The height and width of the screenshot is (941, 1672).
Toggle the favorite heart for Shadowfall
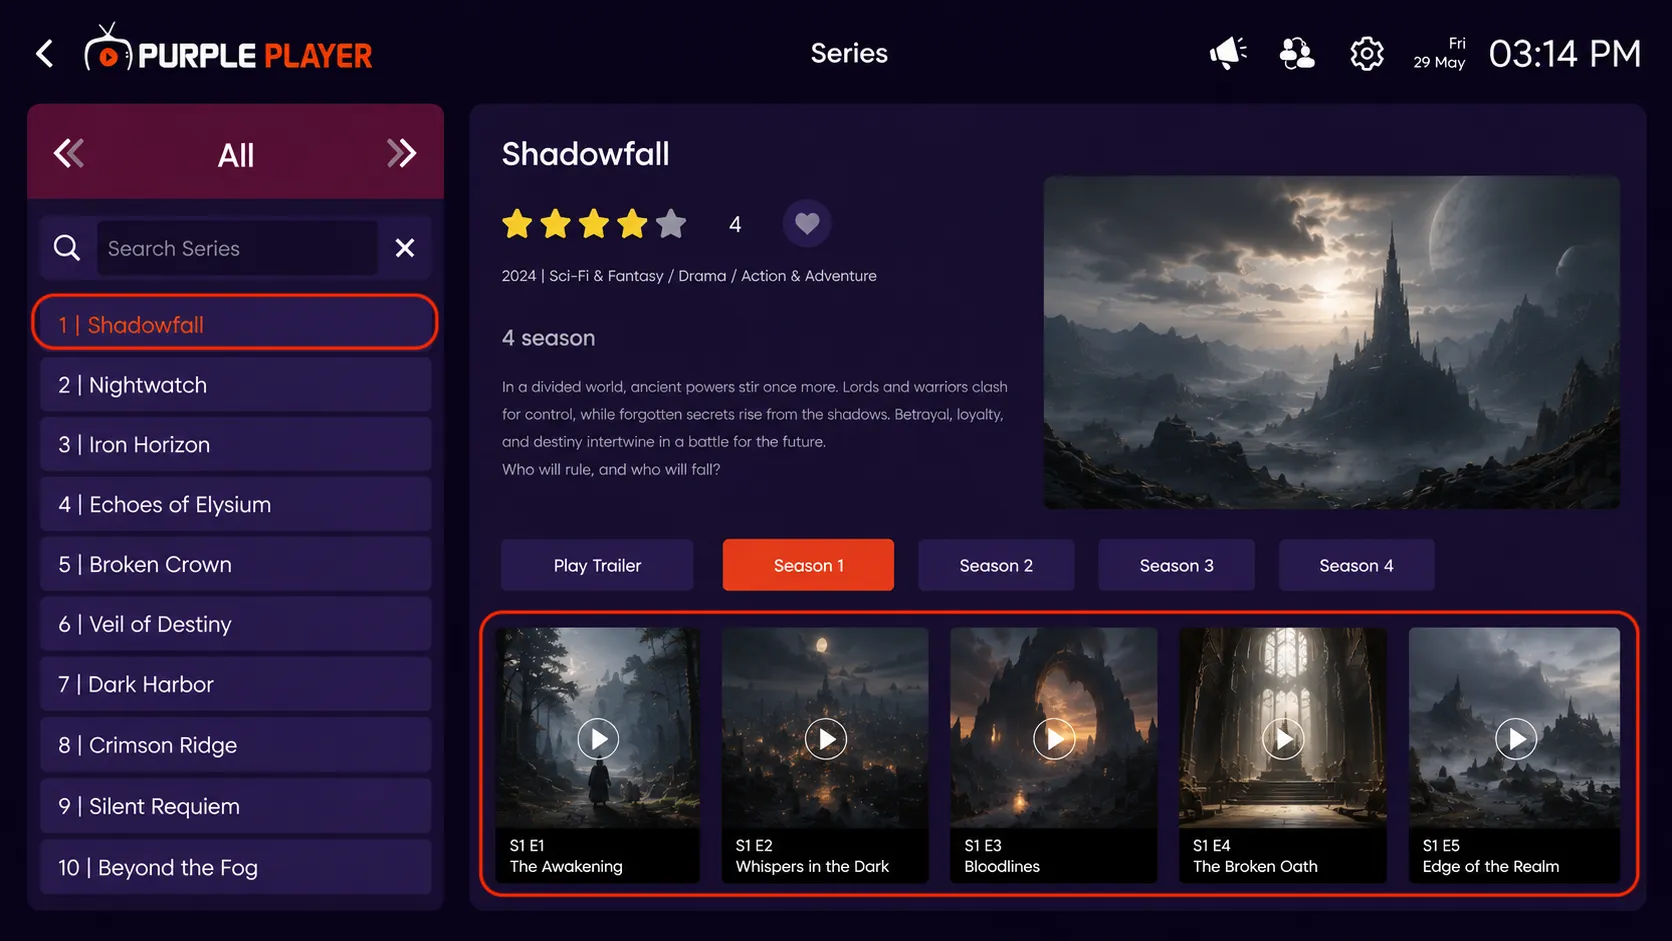click(807, 223)
